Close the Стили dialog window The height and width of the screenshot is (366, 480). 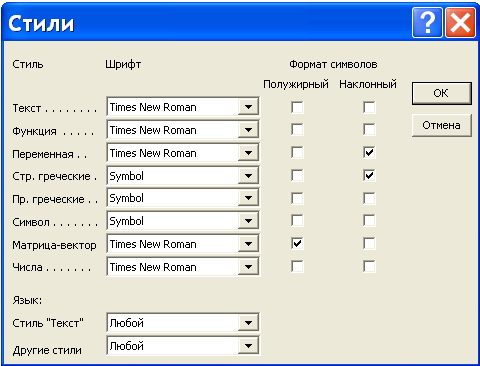click(460, 23)
